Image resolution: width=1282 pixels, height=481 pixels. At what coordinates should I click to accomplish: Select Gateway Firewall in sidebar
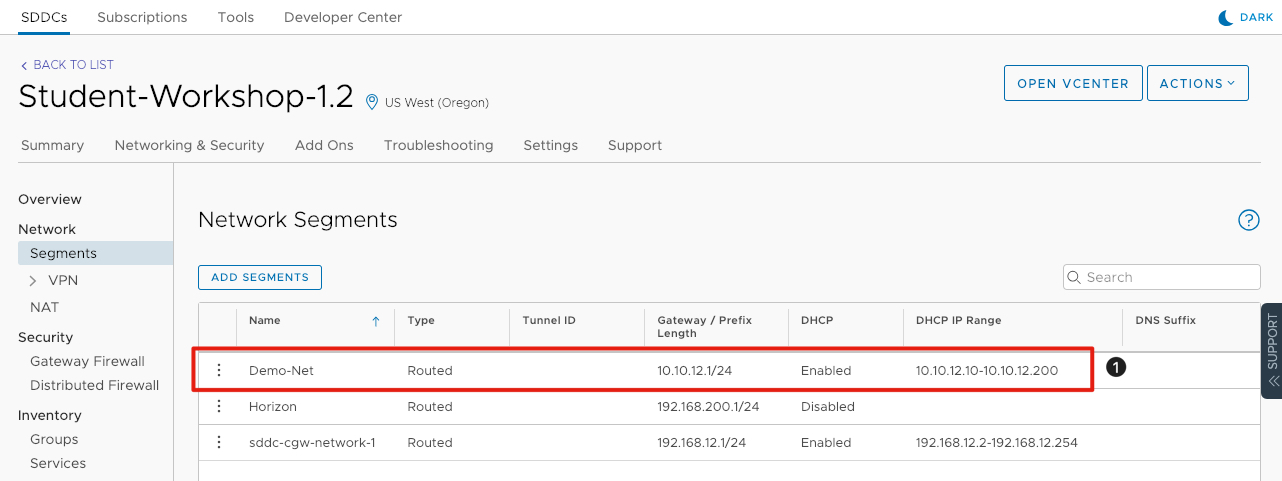point(87,361)
